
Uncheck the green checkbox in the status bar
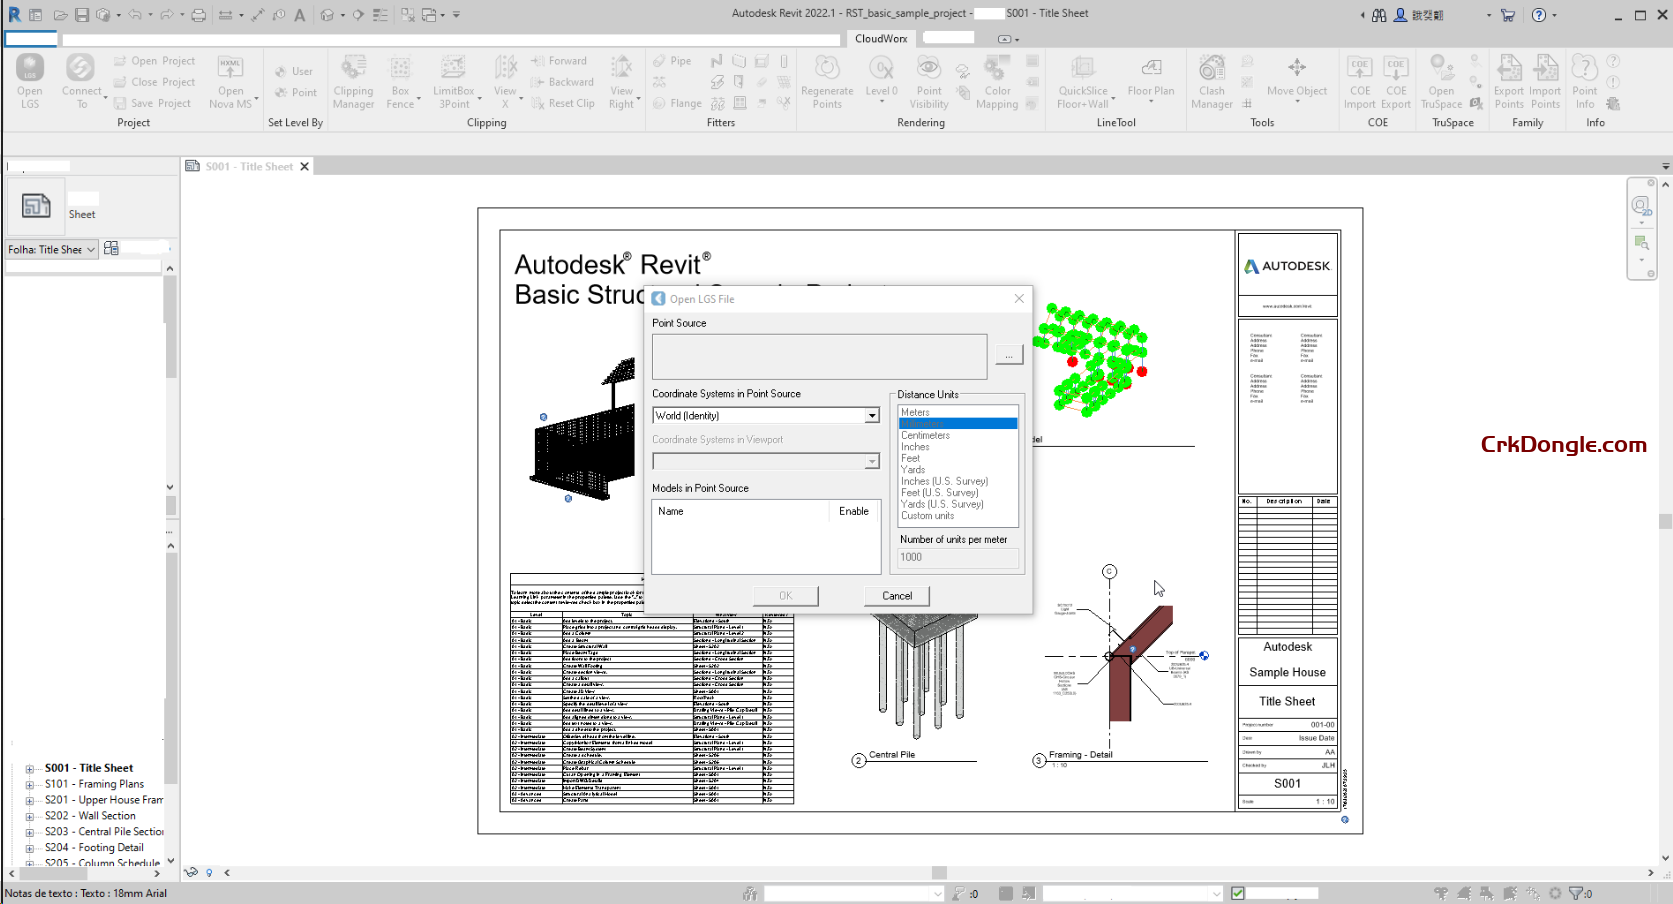(1237, 893)
